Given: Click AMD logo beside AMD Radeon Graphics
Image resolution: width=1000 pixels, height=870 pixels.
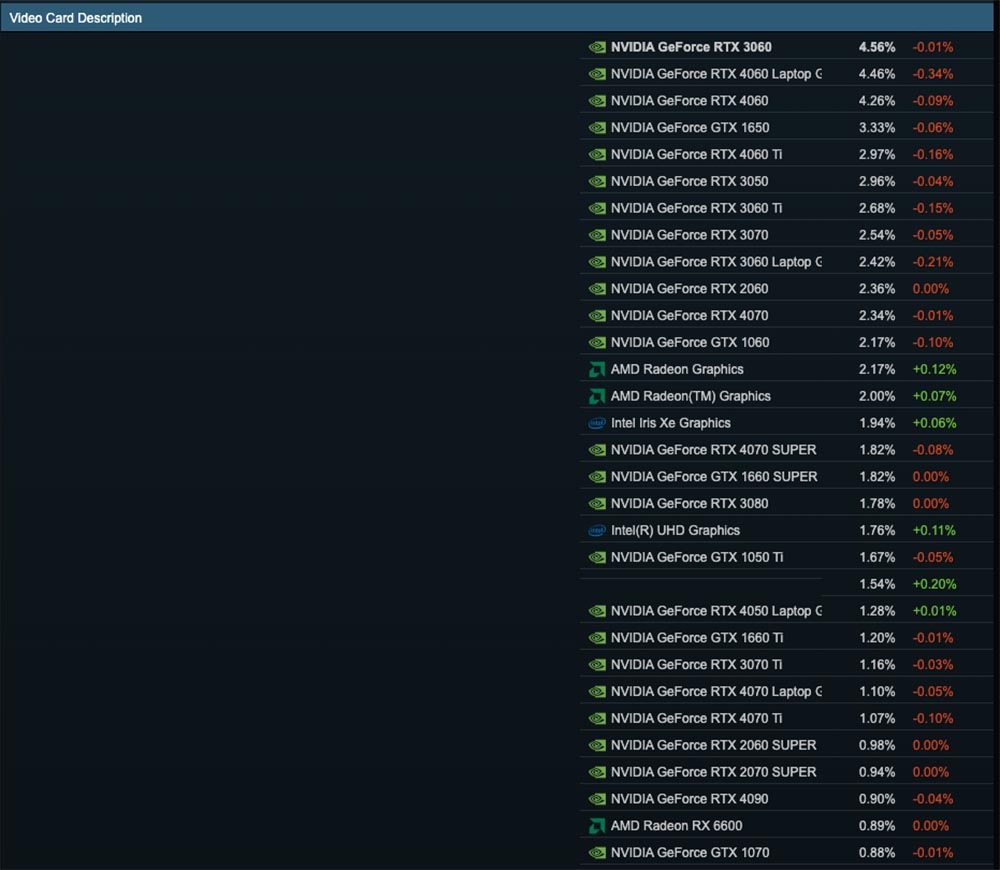Looking at the screenshot, I should 597,369.
